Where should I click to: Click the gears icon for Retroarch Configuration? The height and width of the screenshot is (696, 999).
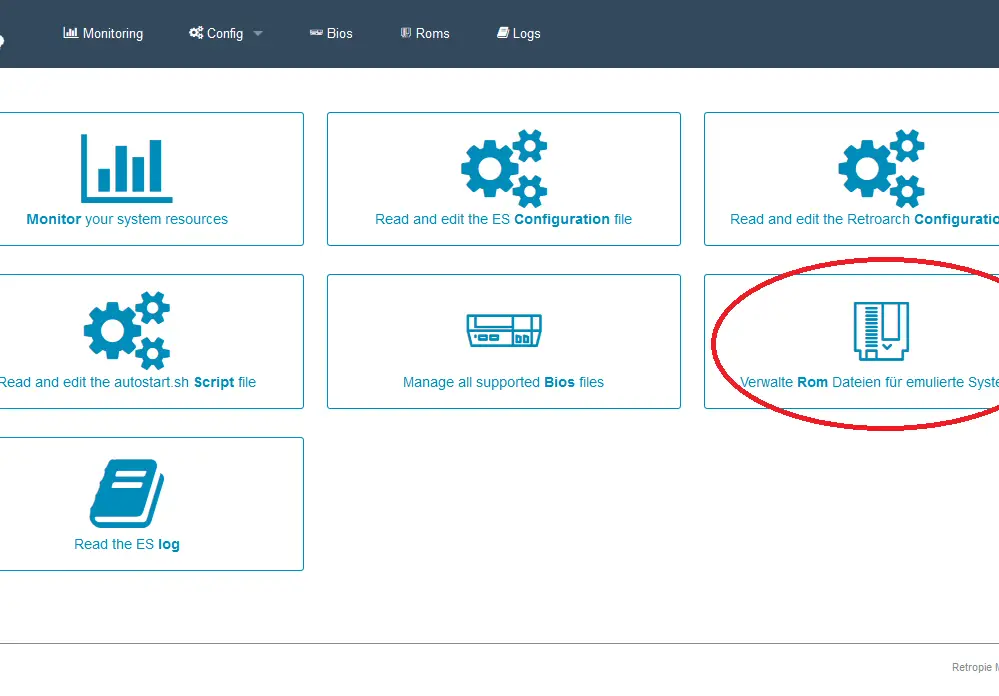(881, 169)
